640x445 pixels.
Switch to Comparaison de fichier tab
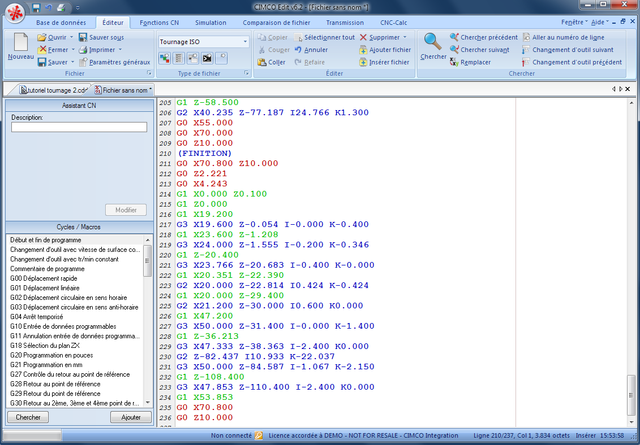pyautogui.click(x=276, y=22)
